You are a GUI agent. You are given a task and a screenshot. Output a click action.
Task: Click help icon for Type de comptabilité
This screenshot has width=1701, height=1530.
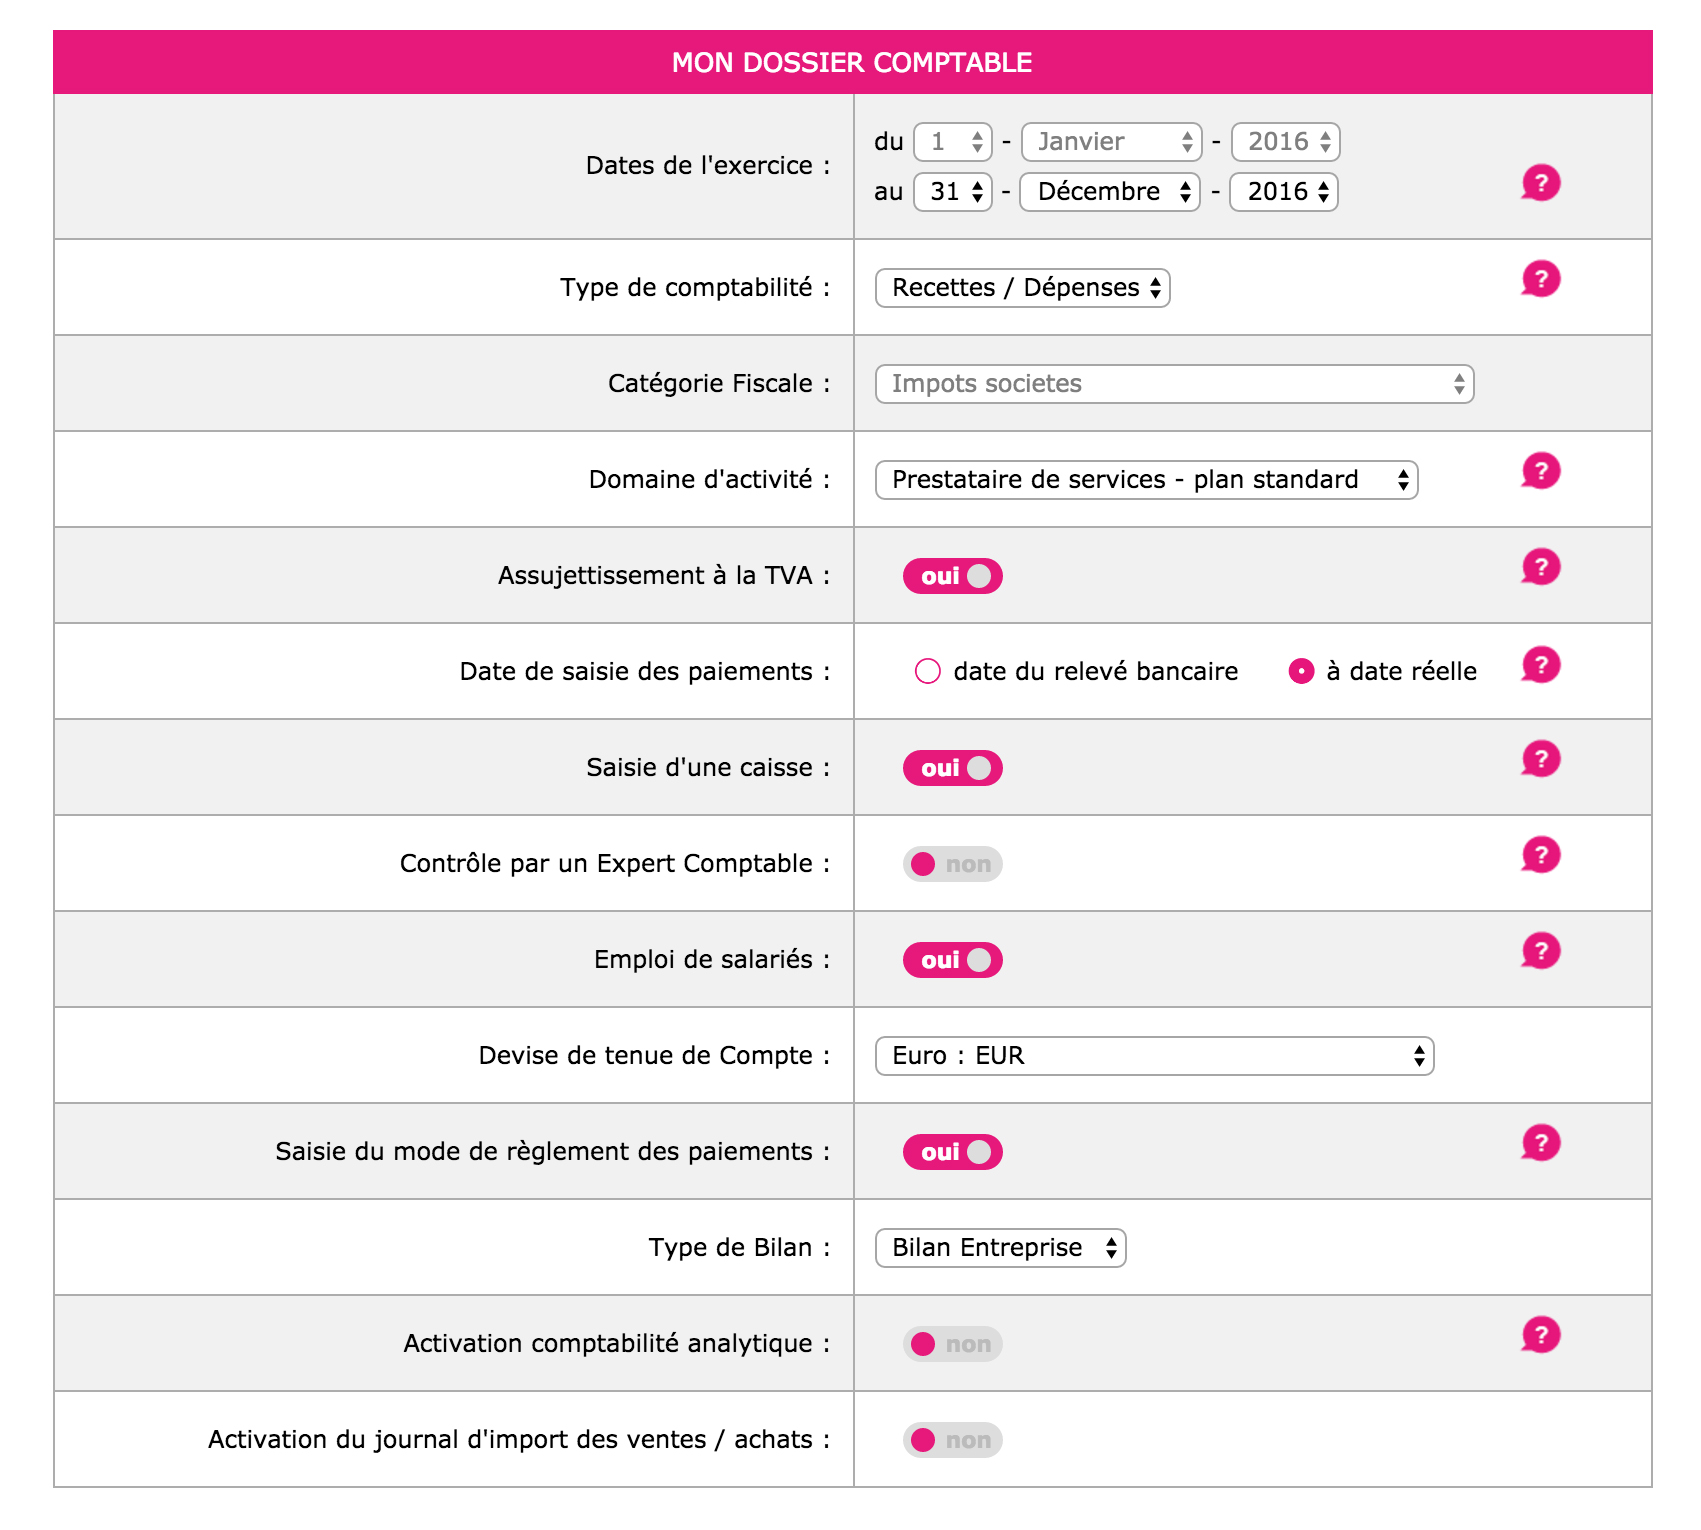(x=1540, y=279)
